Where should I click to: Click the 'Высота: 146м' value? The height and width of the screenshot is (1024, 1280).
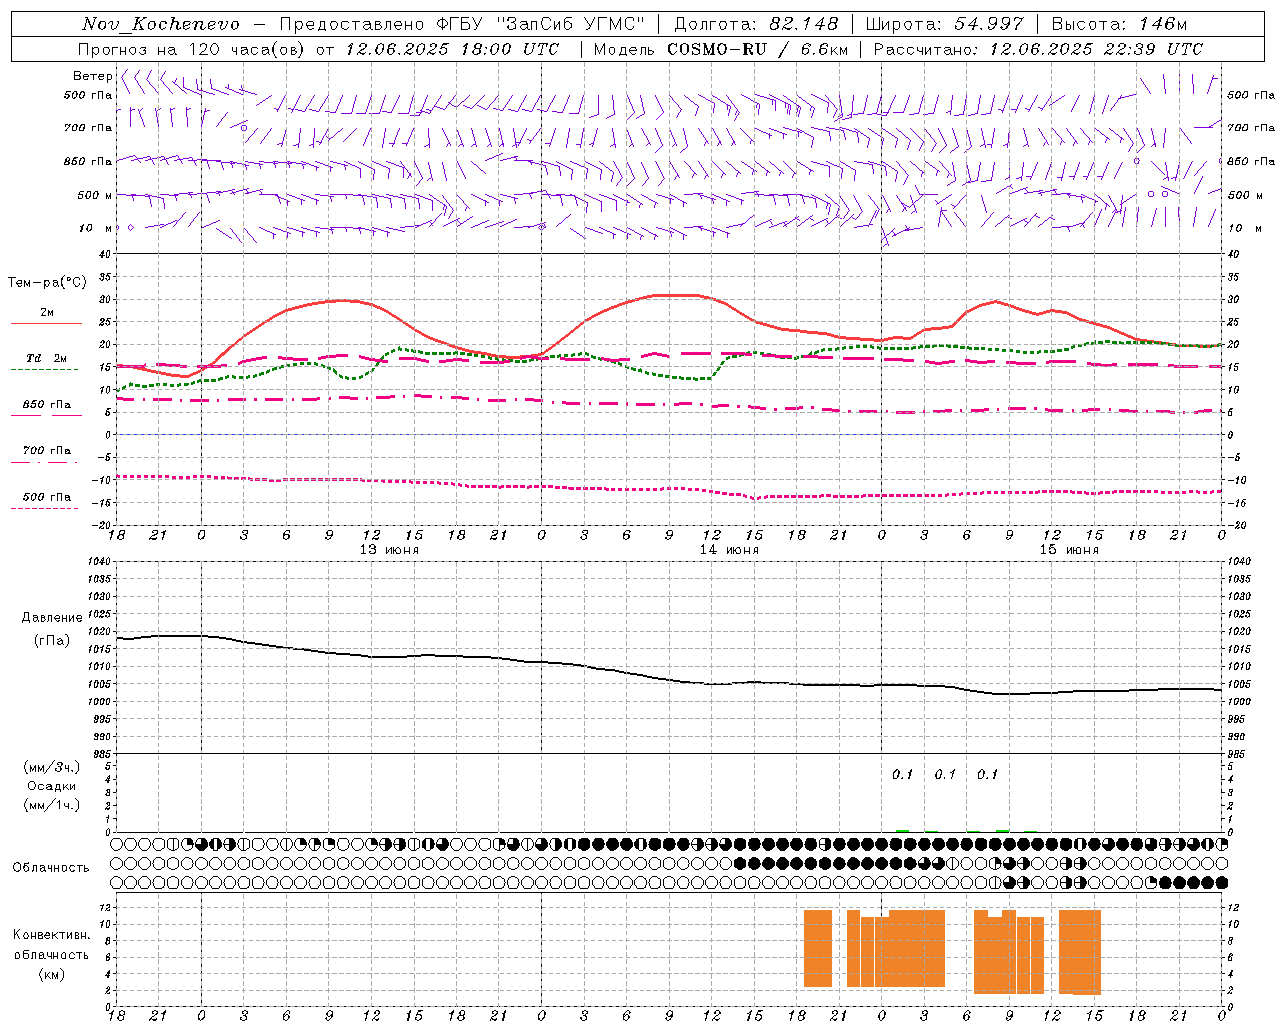[x=1119, y=24]
